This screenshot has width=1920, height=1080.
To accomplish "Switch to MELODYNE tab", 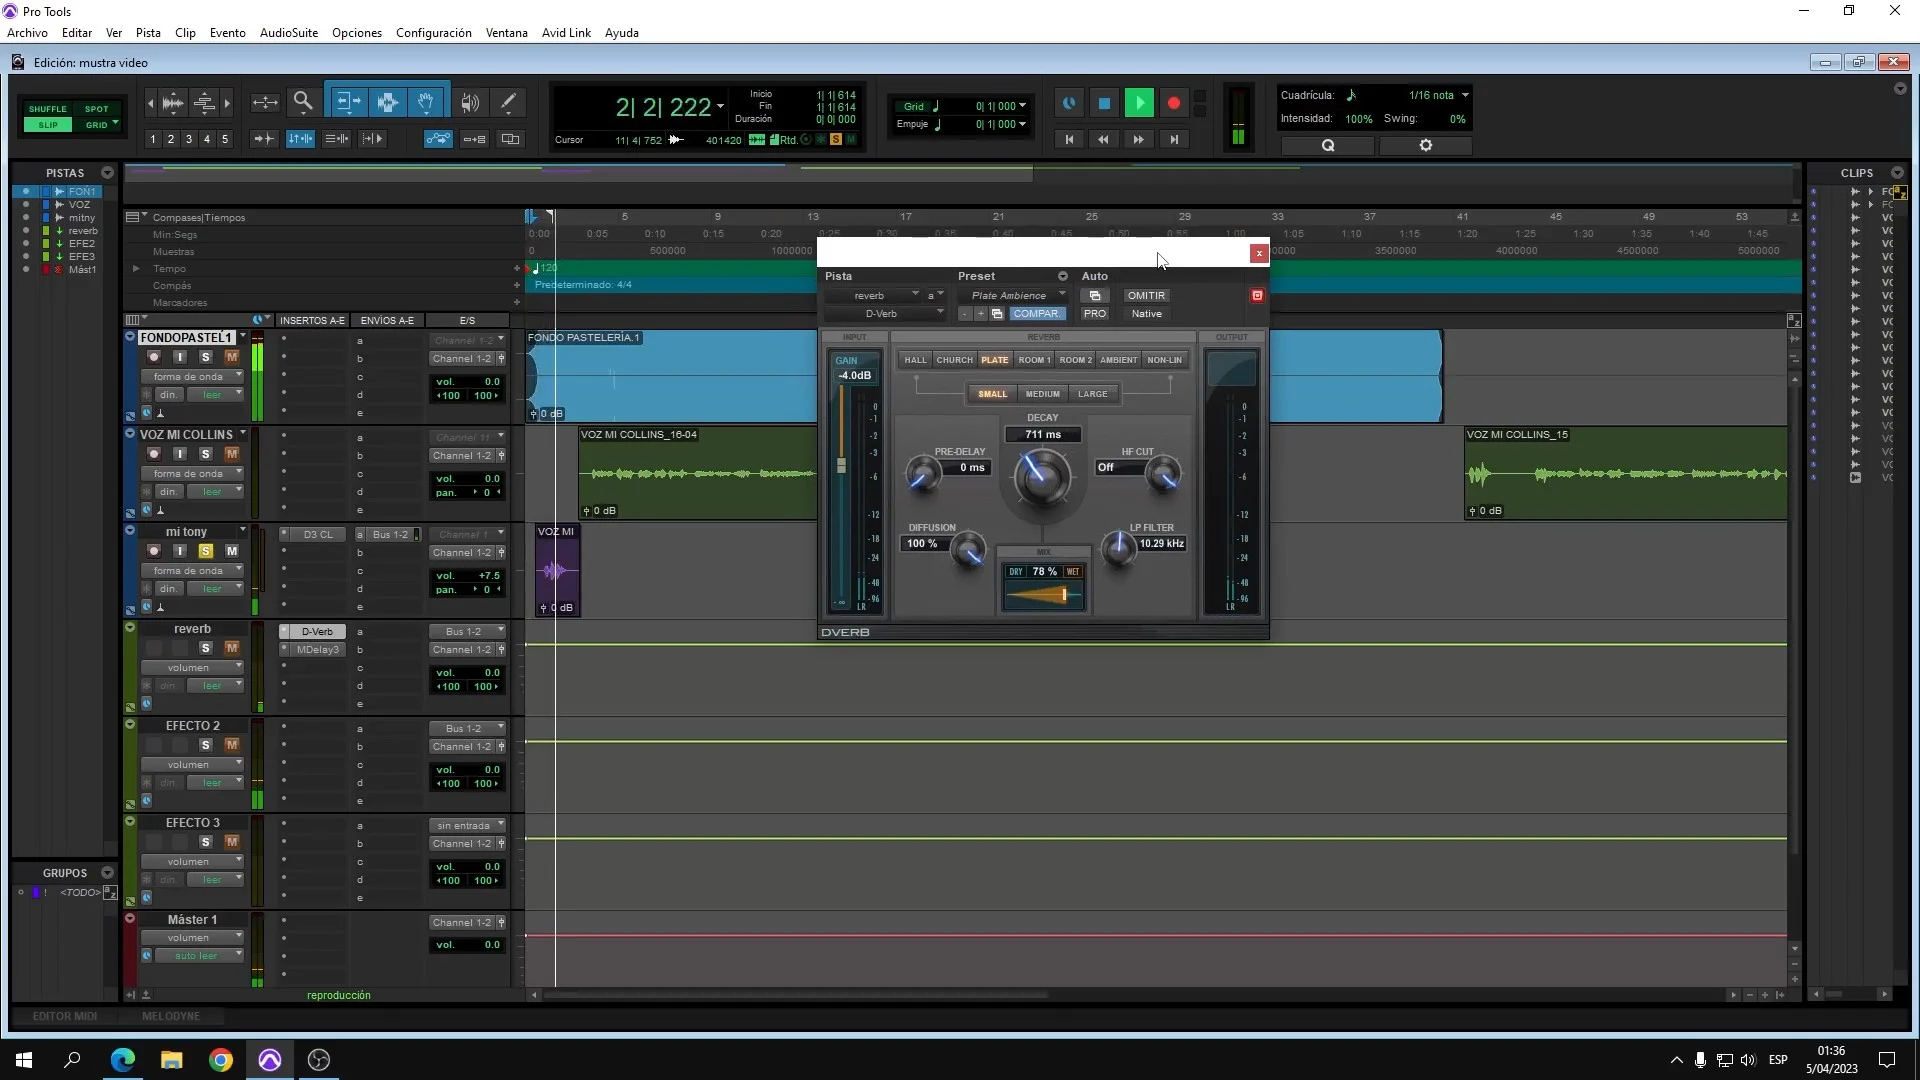I will tap(171, 1016).
